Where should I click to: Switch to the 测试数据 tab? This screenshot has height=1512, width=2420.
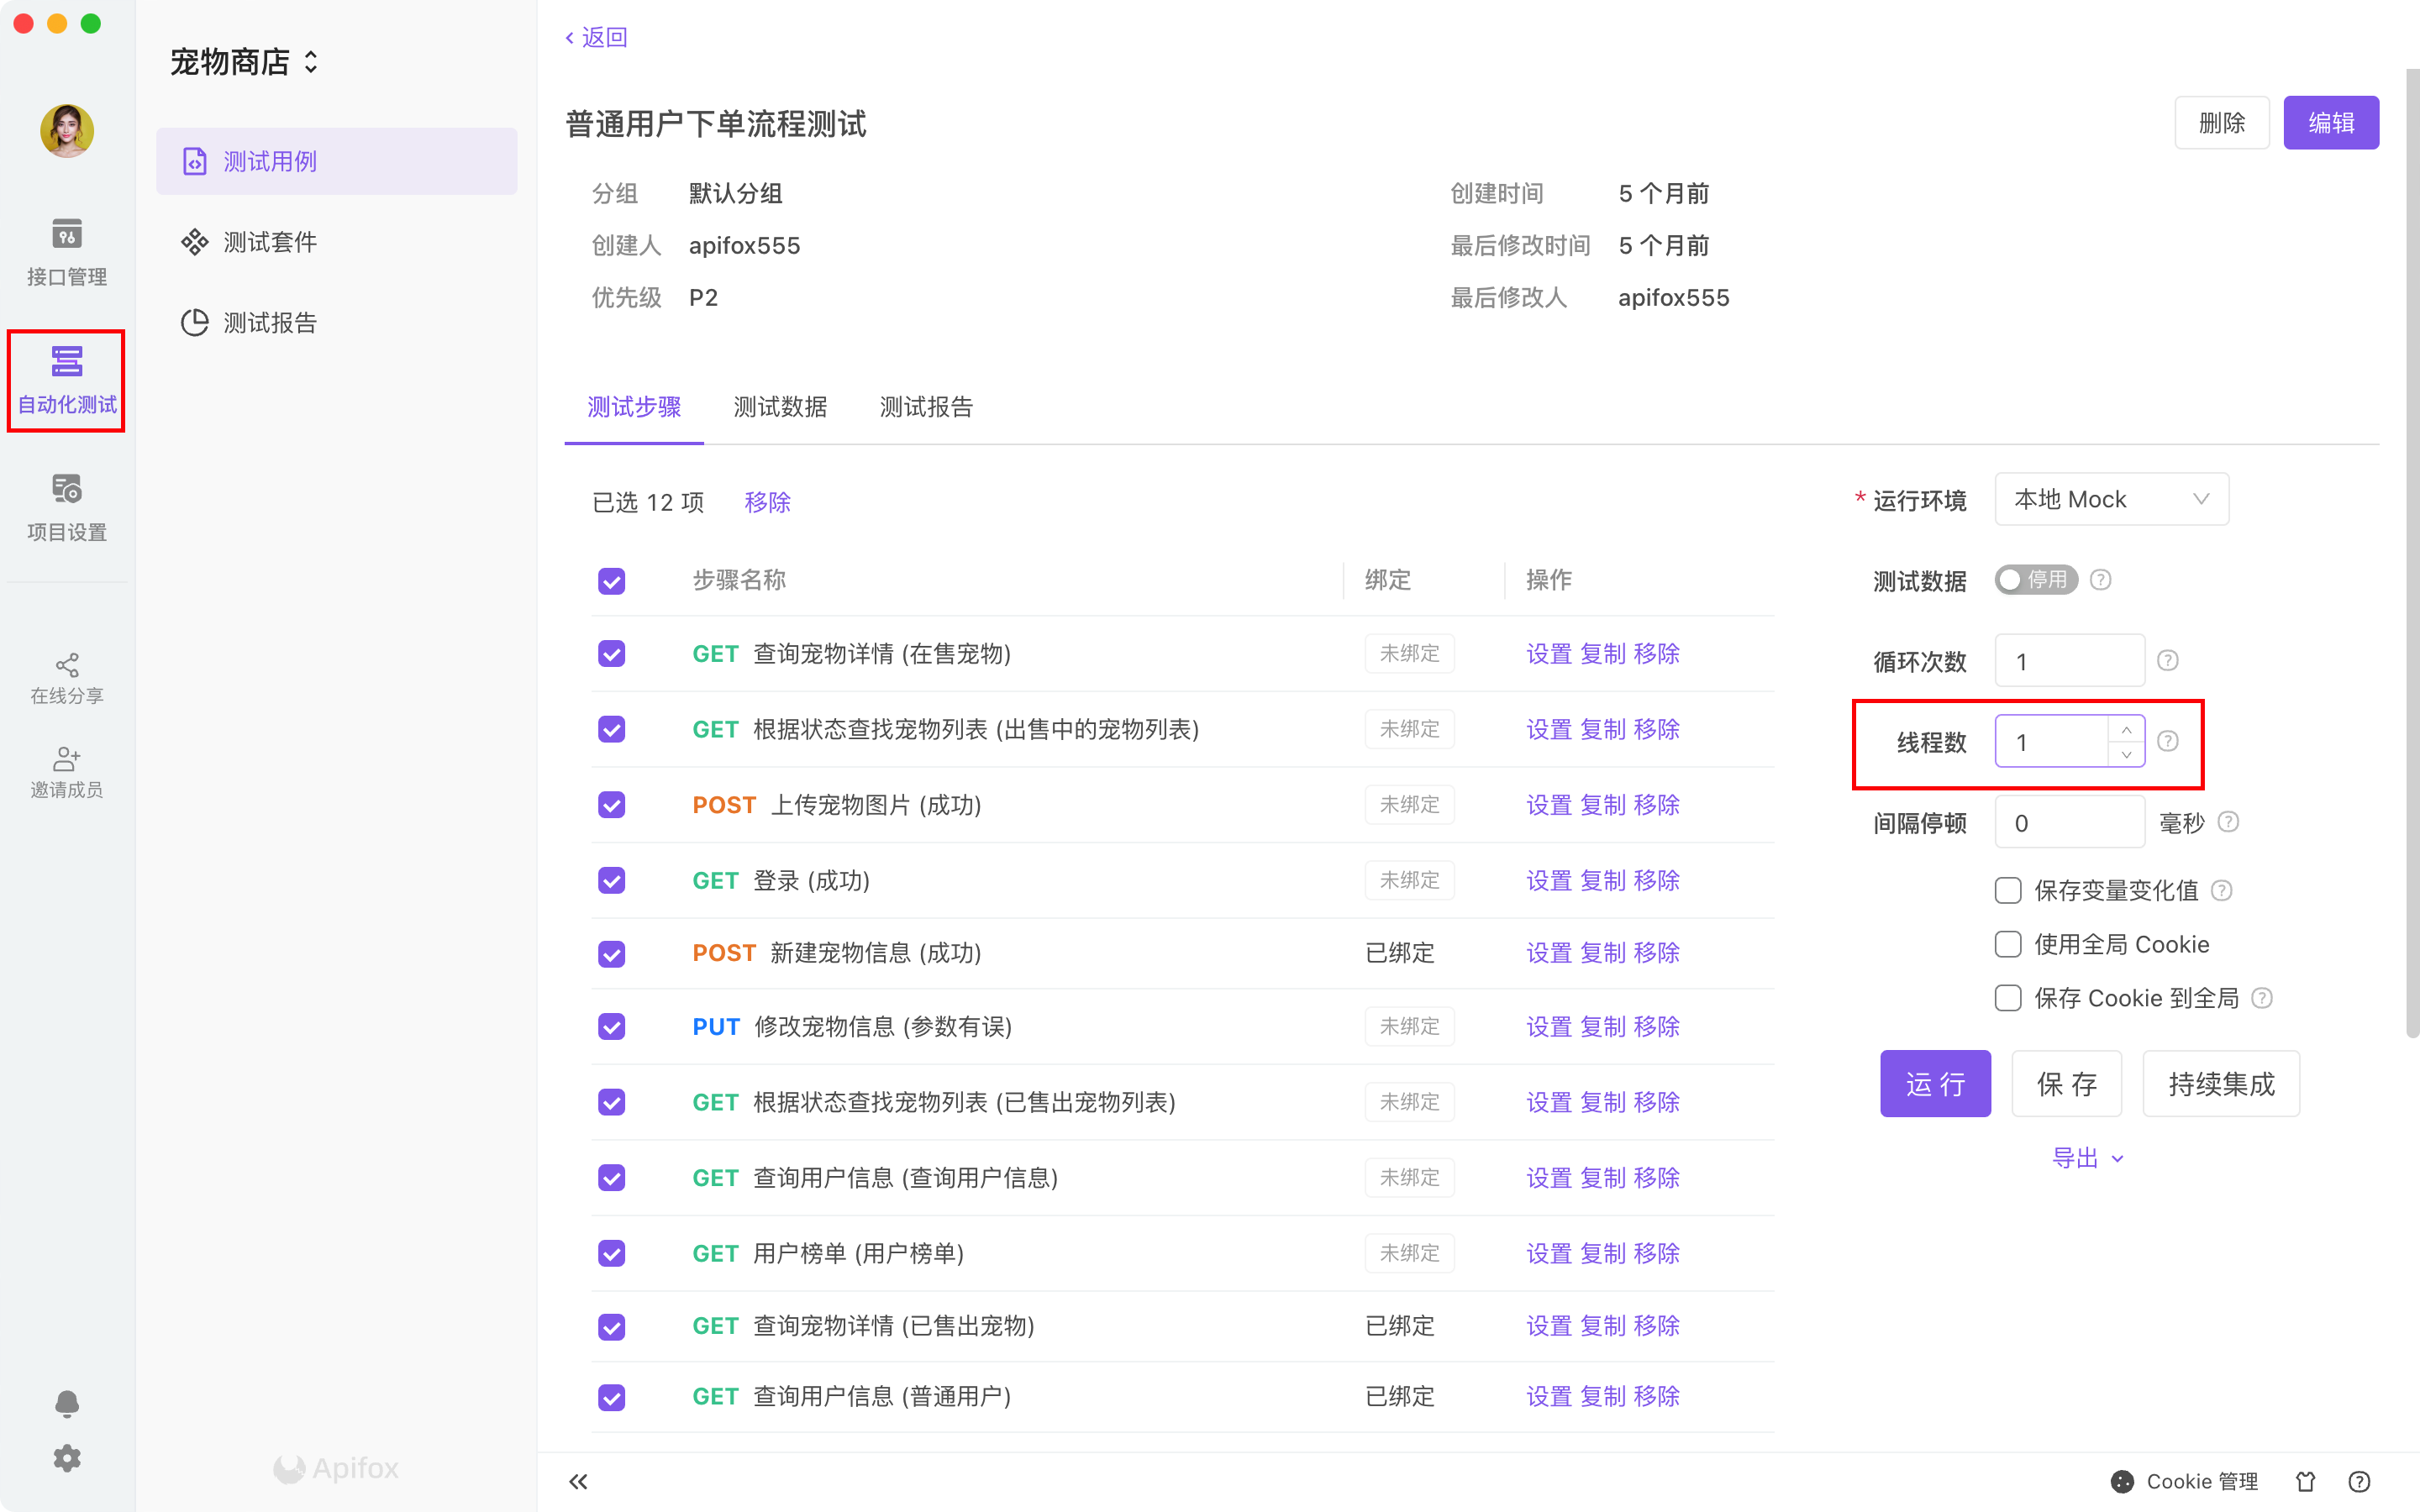pyautogui.click(x=780, y=407)
